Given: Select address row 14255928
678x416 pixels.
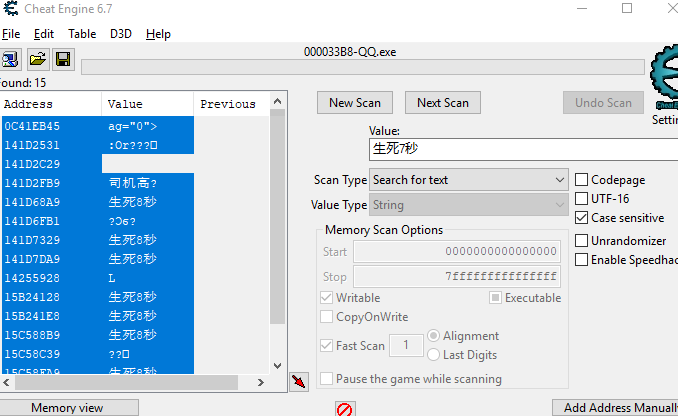Looking at the screenshot, I should (98, 278).
